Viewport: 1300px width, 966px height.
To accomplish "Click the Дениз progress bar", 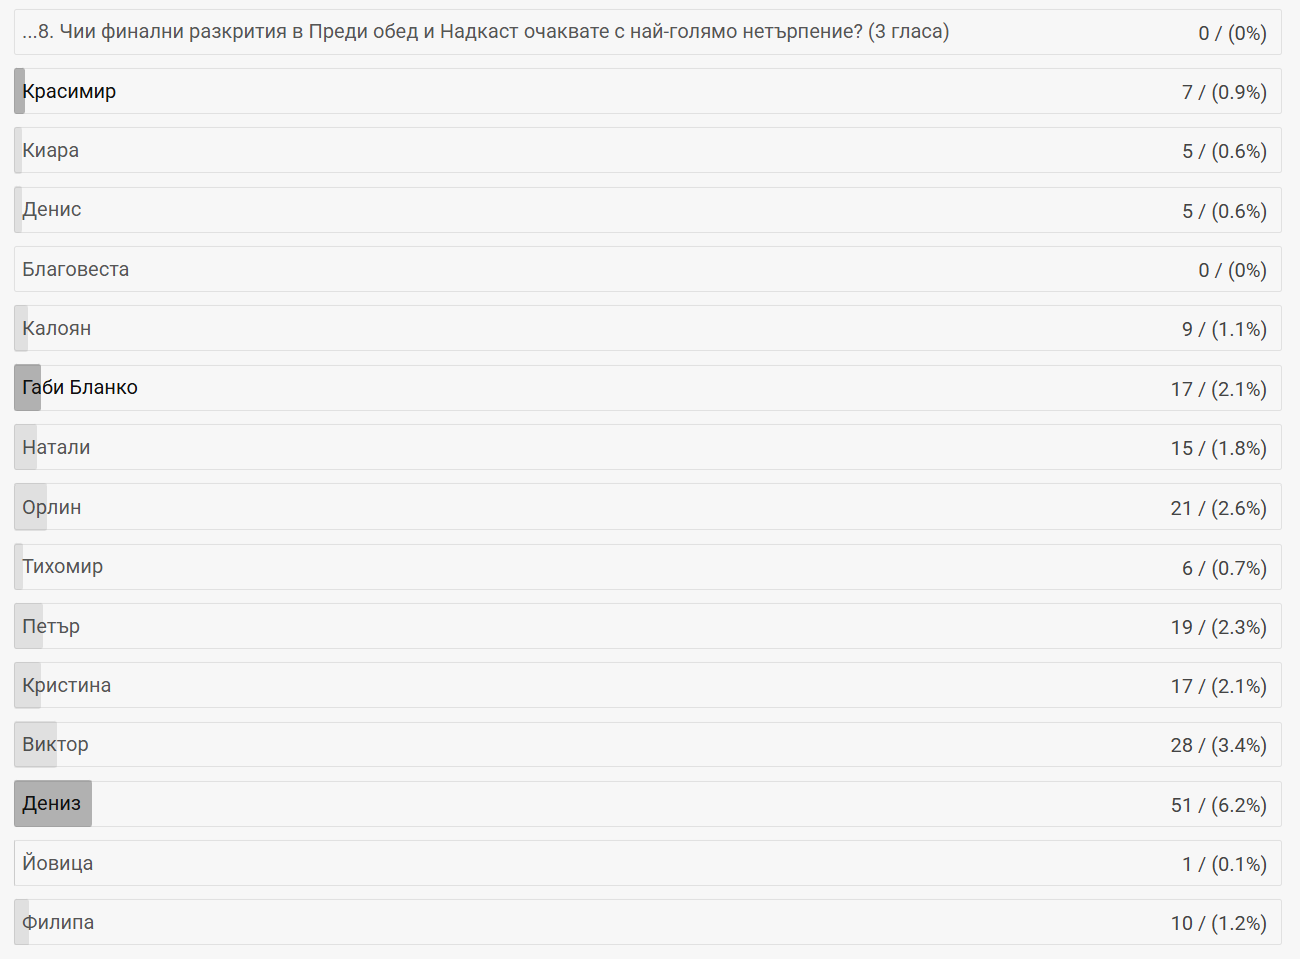I will point(53,804).
